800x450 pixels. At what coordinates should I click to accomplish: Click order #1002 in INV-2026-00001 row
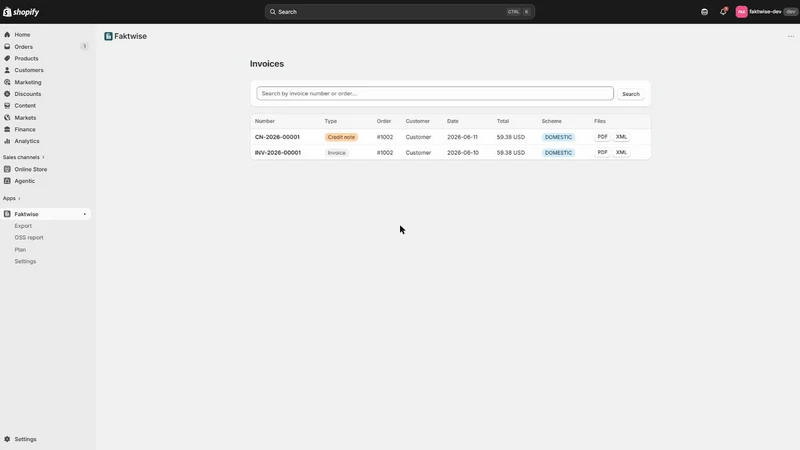click(x=385, y=153)
